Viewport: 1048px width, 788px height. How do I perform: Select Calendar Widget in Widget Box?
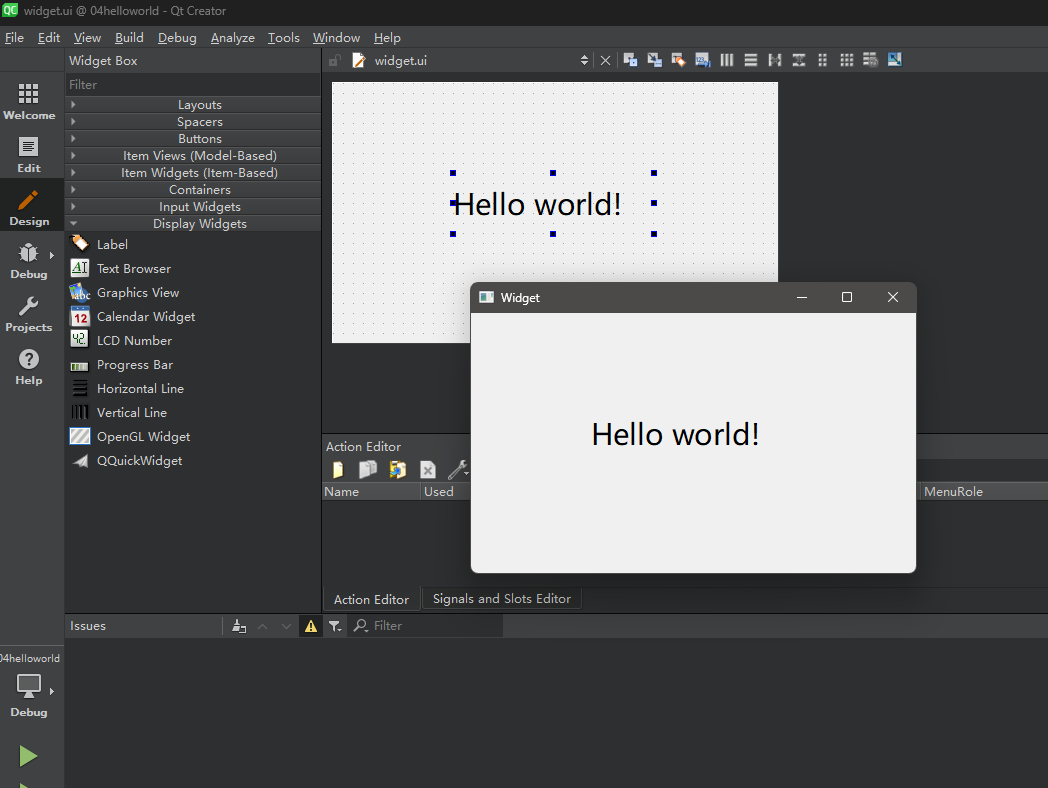pyautogui.click(x=145, y=317)
